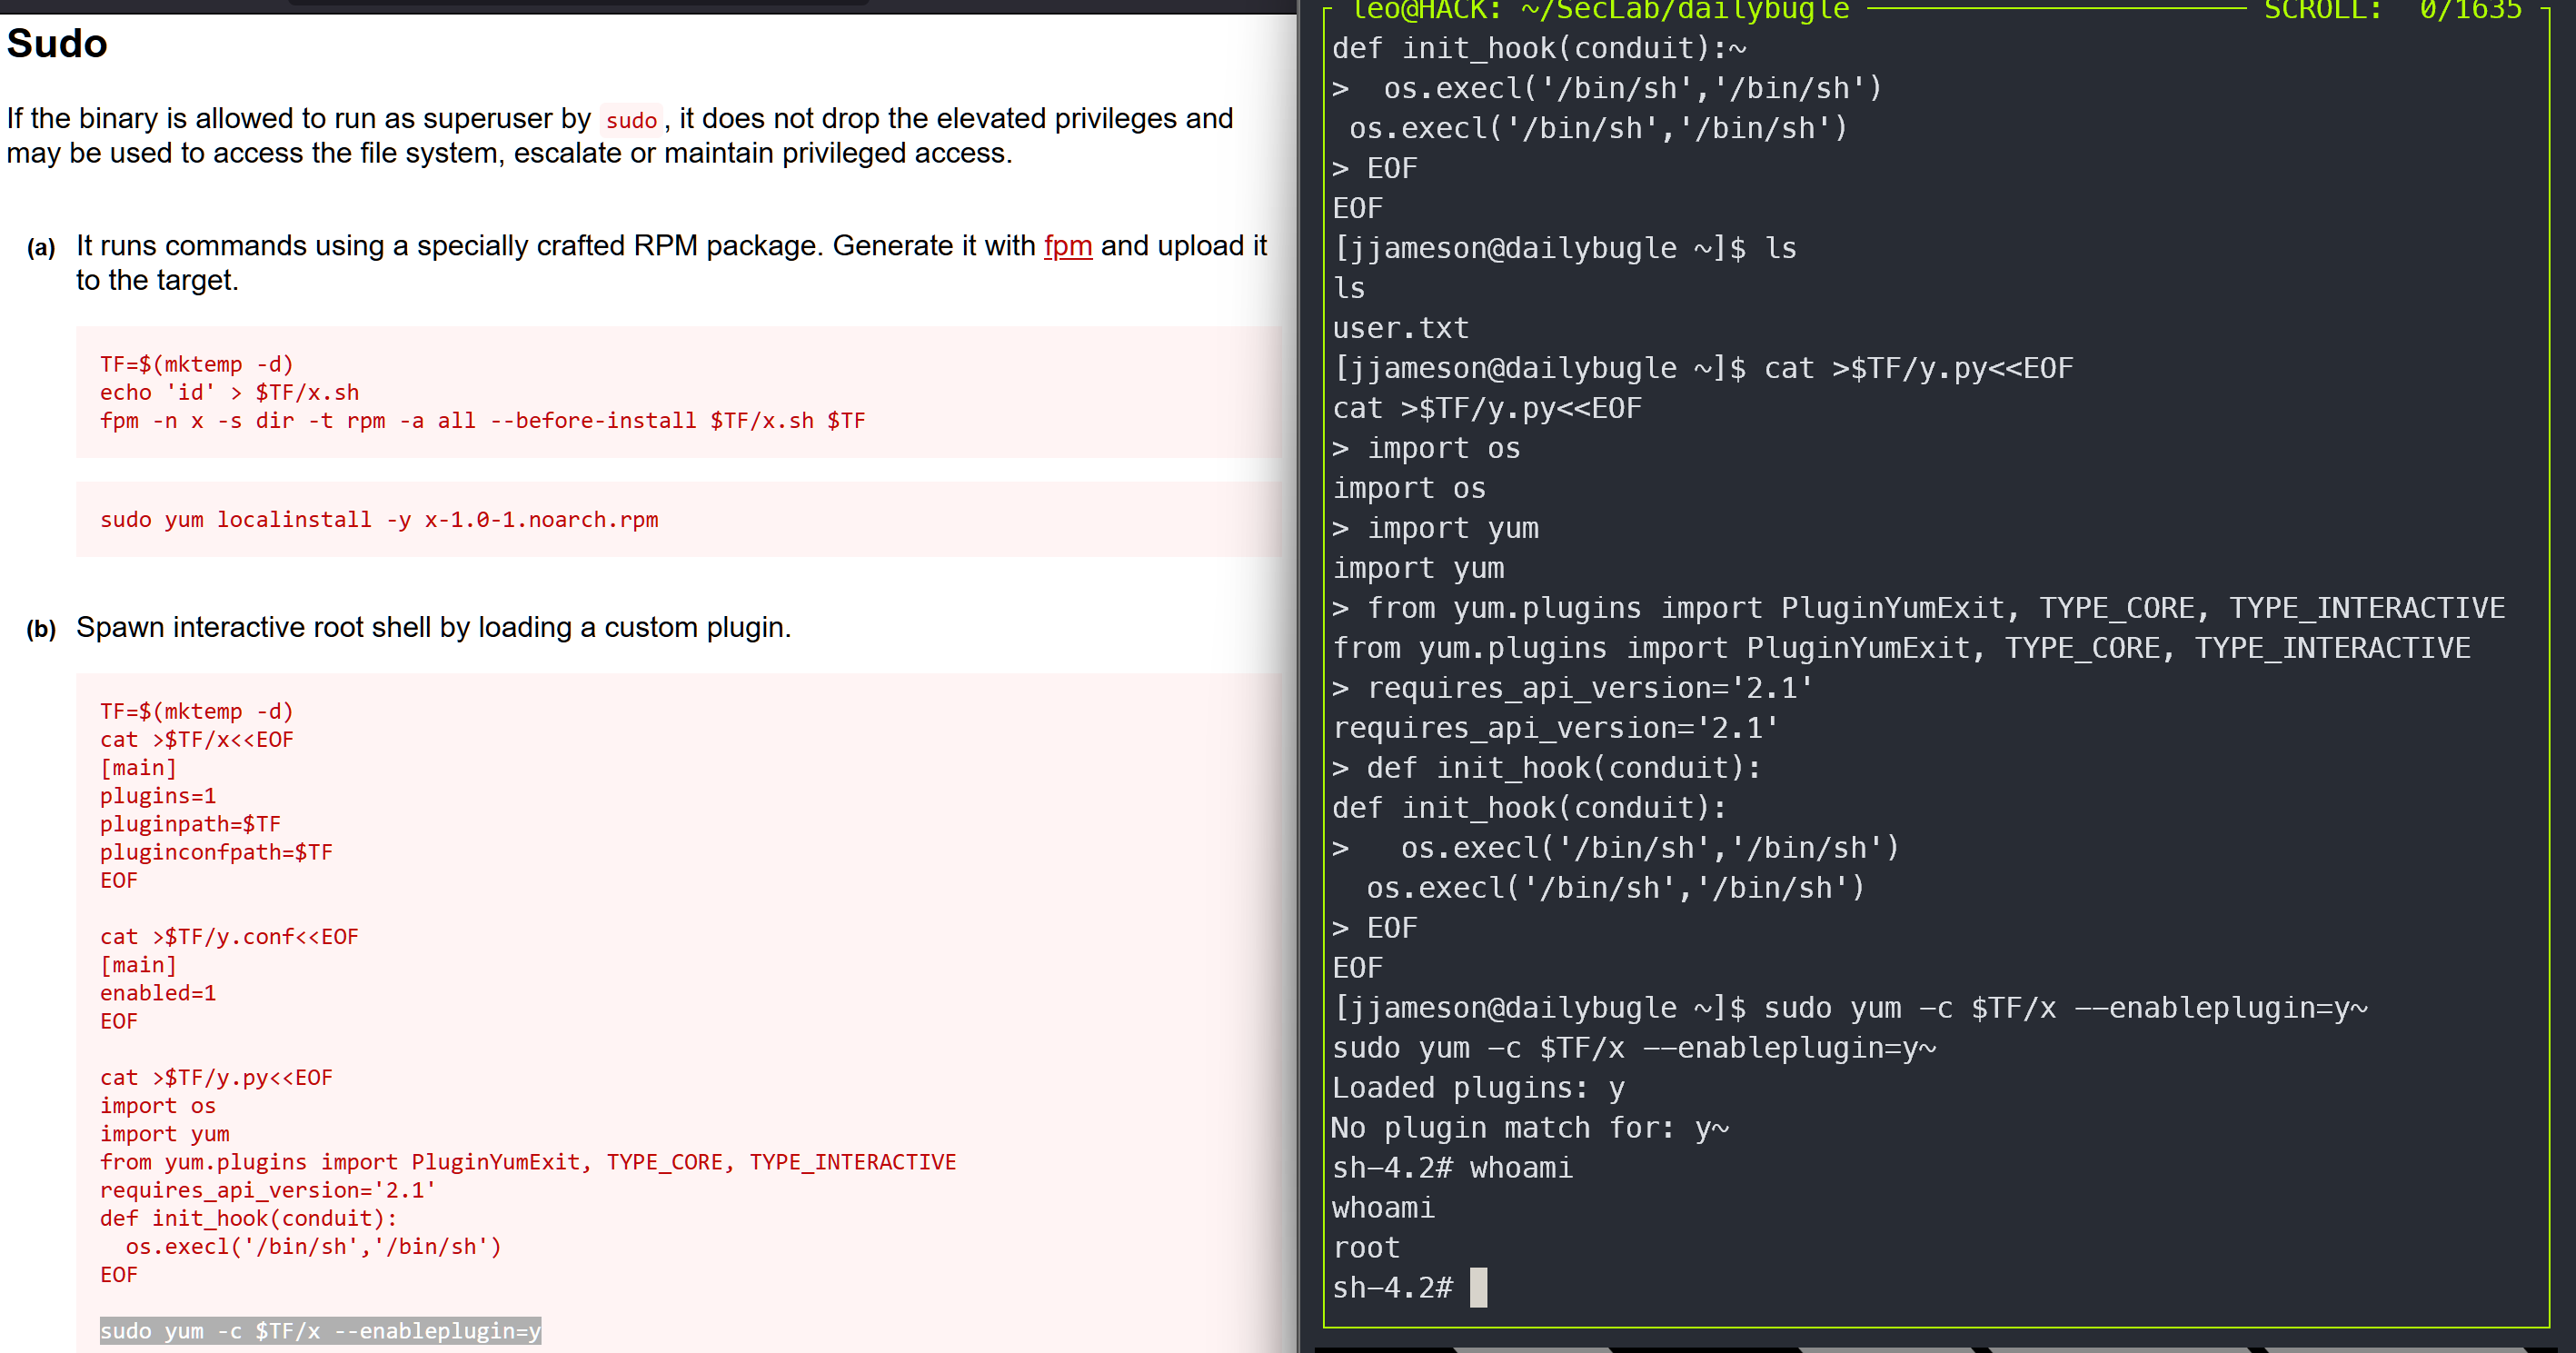Click the Sudo page heading
Image resolution: width=2576 pixels, height=1353 pixels.
[57, 44]
